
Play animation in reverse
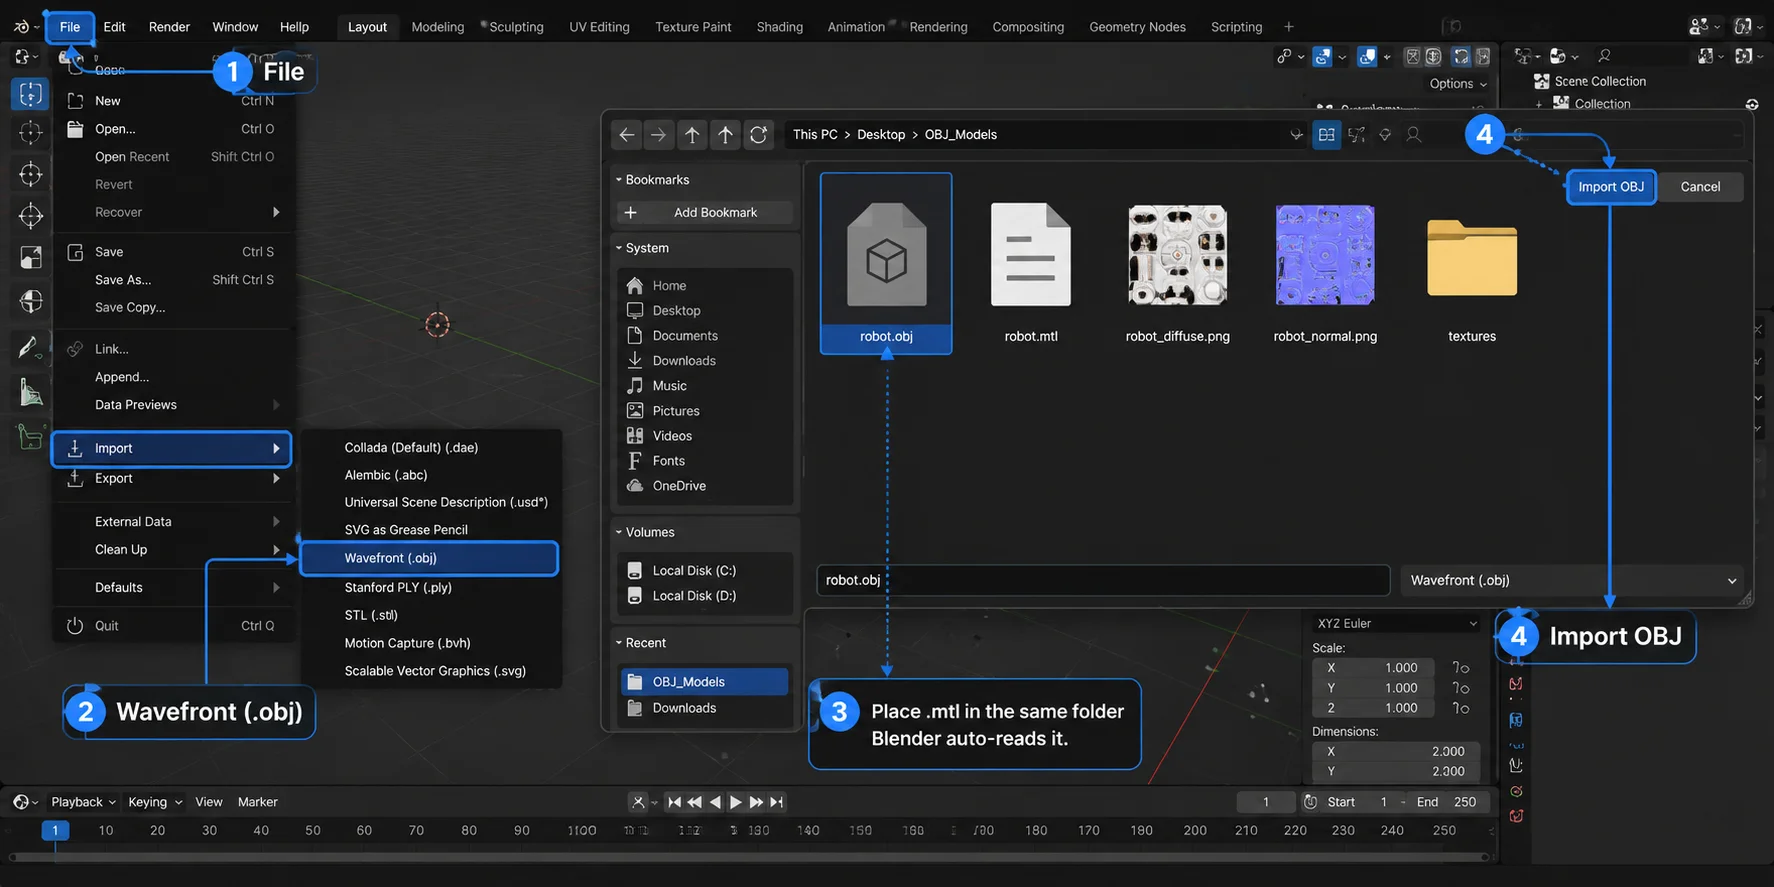click(715, 802)
